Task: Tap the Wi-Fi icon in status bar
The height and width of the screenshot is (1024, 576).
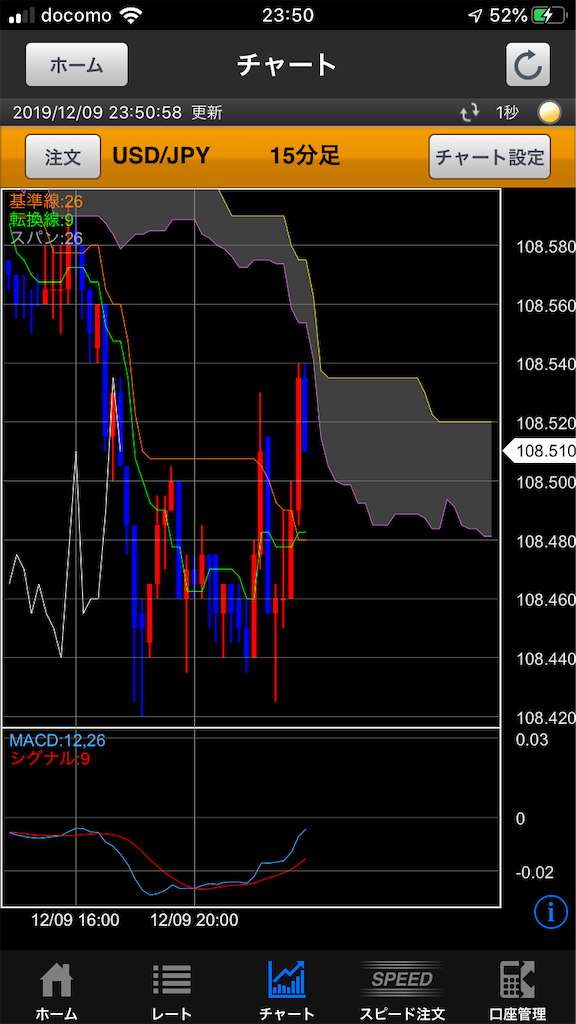Action: [x=131, y=16]
